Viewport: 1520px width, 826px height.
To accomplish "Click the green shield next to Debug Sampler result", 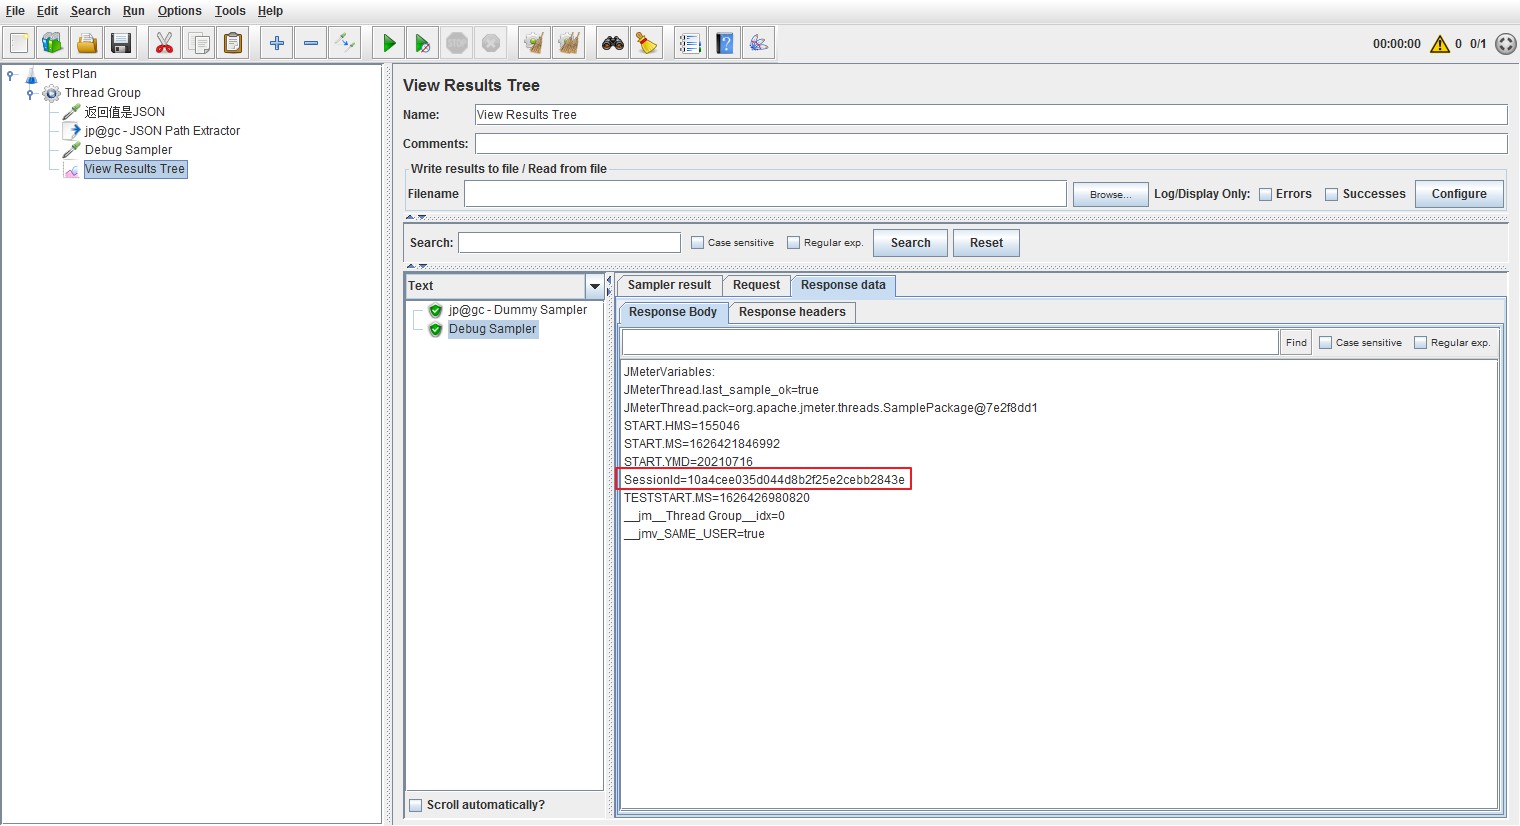I will pyautogui.click(x=436, y=329).
